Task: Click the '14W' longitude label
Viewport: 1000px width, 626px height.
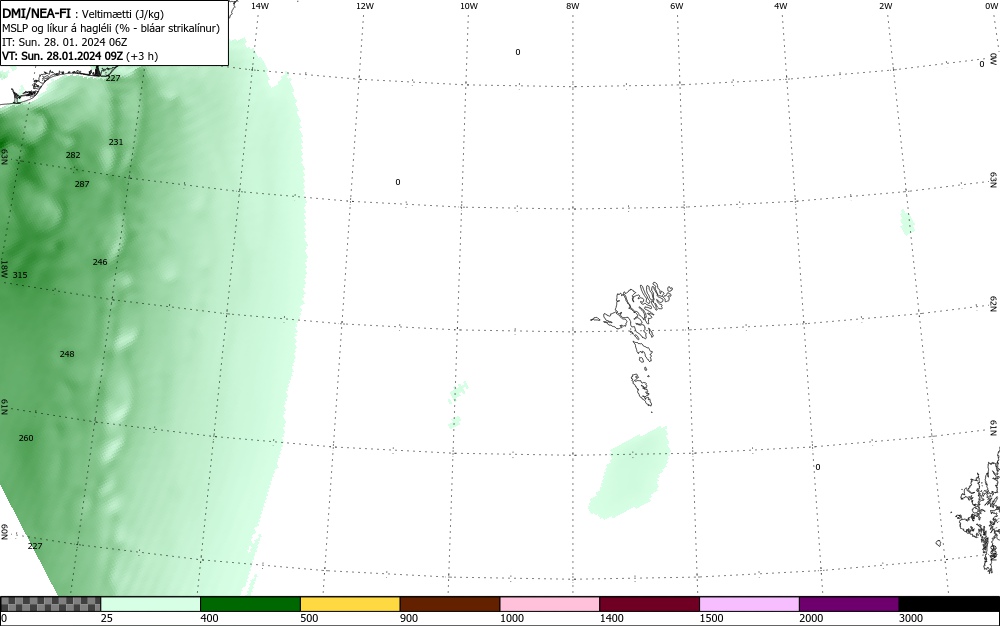Action: [260, 6]
